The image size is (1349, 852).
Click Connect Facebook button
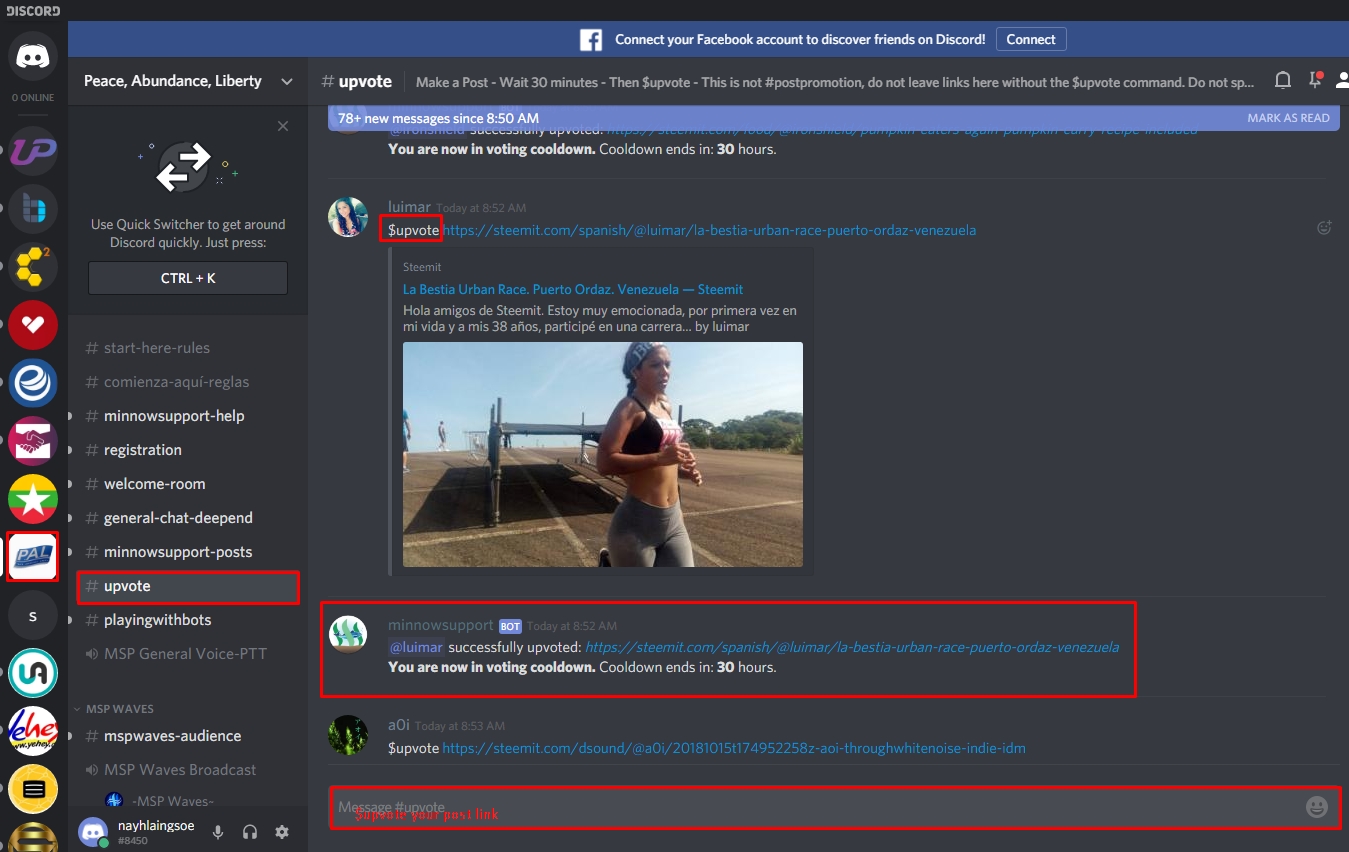pyautogui.click(x=1031, y=39)
